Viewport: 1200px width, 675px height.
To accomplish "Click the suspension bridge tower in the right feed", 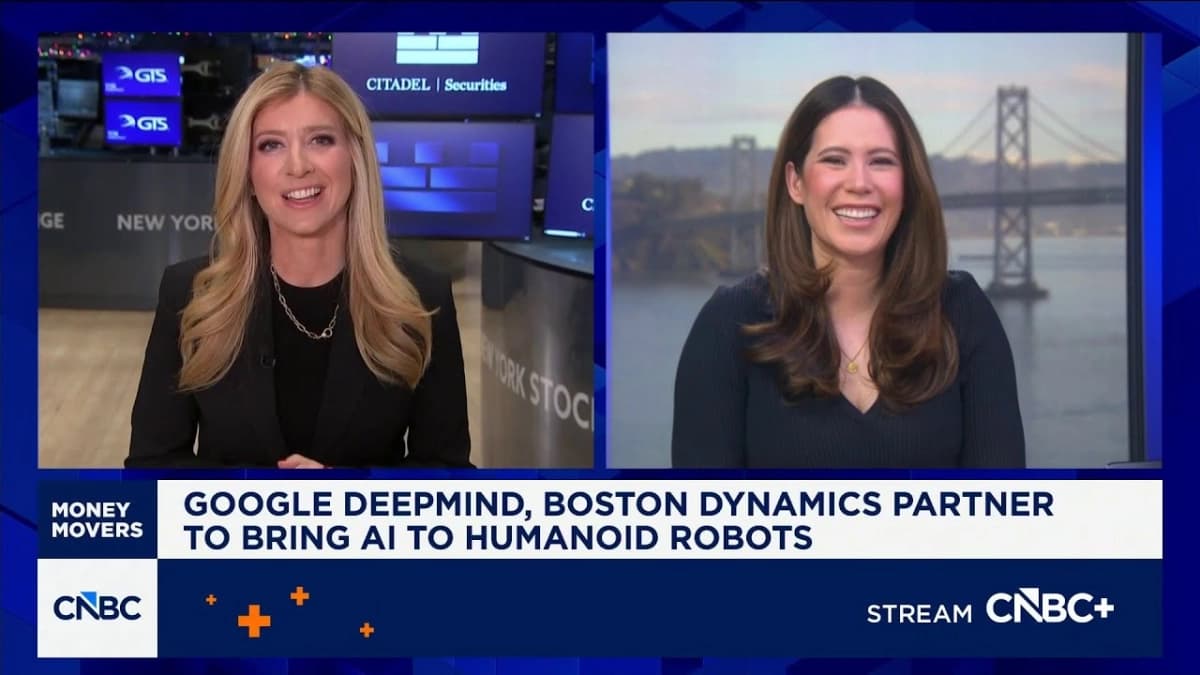I will tap(1010, 190).
